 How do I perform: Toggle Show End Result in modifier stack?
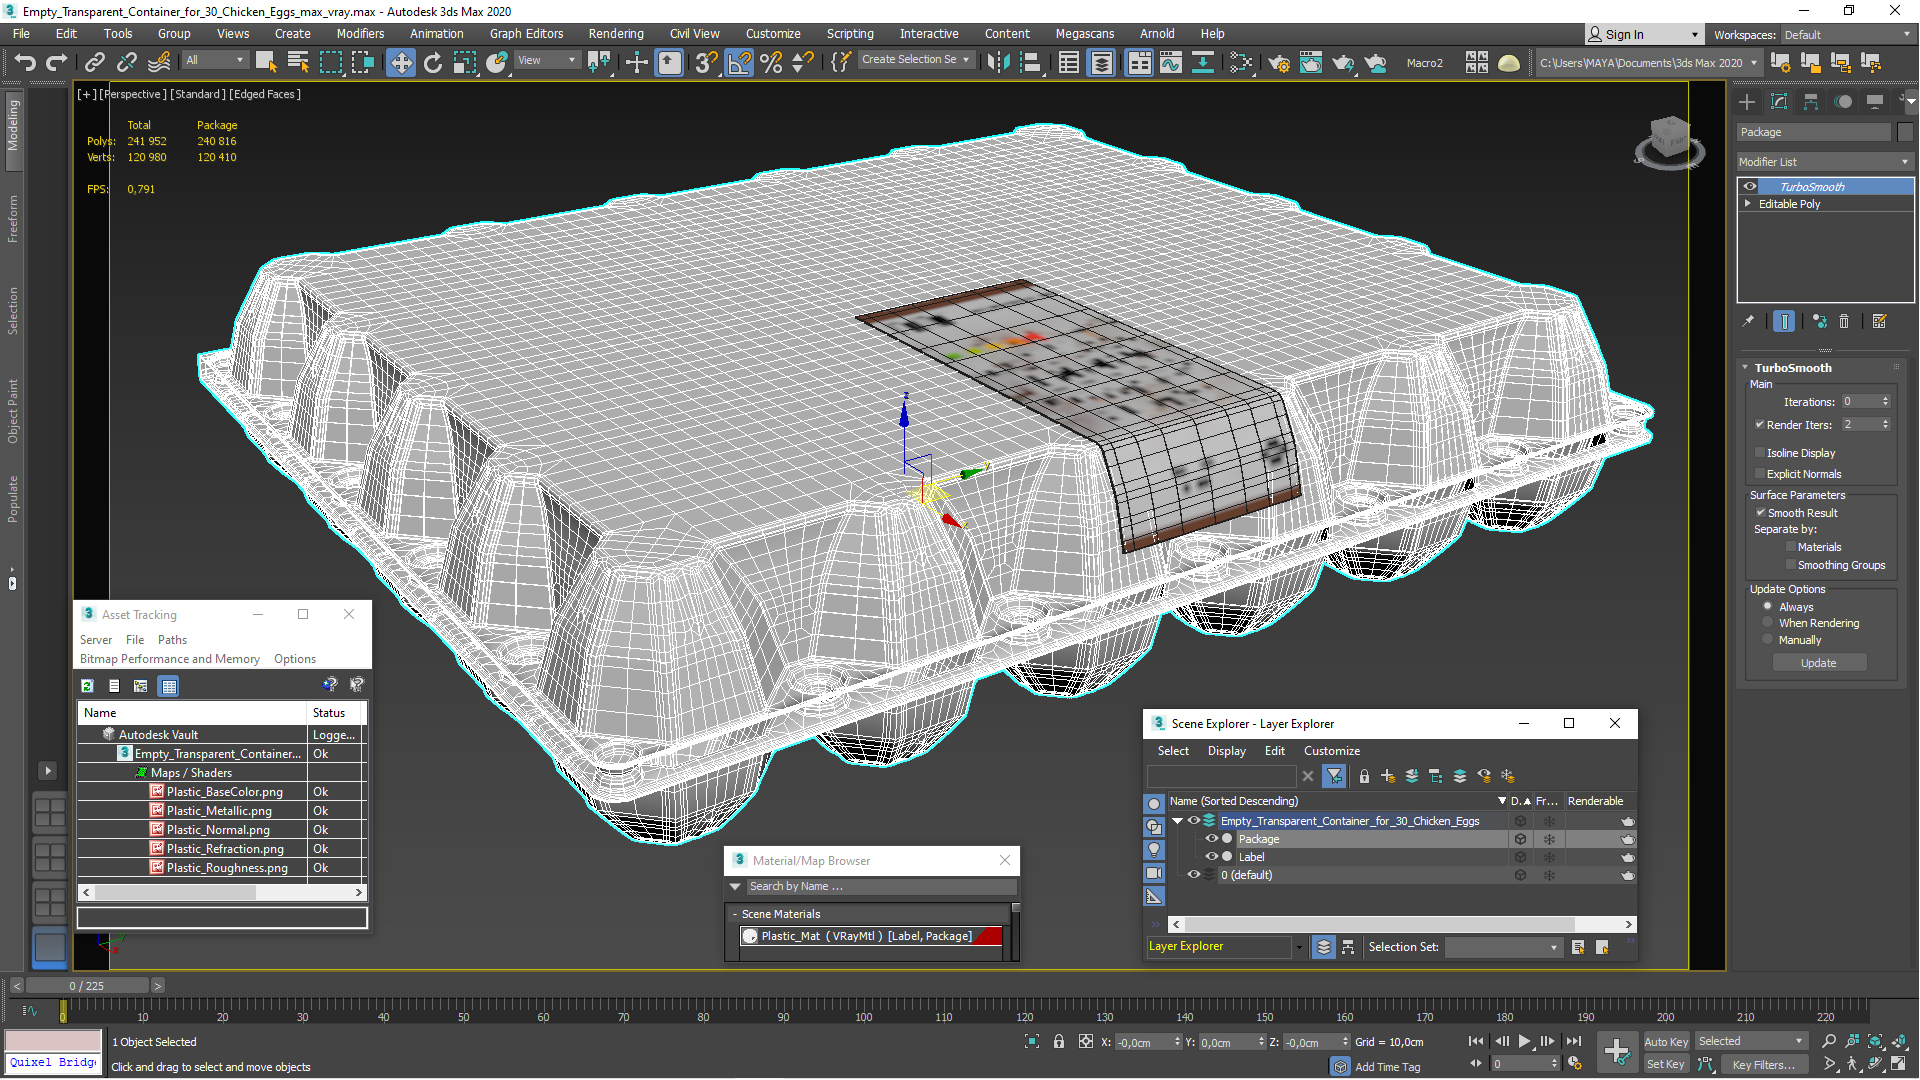click(1784, 321)
